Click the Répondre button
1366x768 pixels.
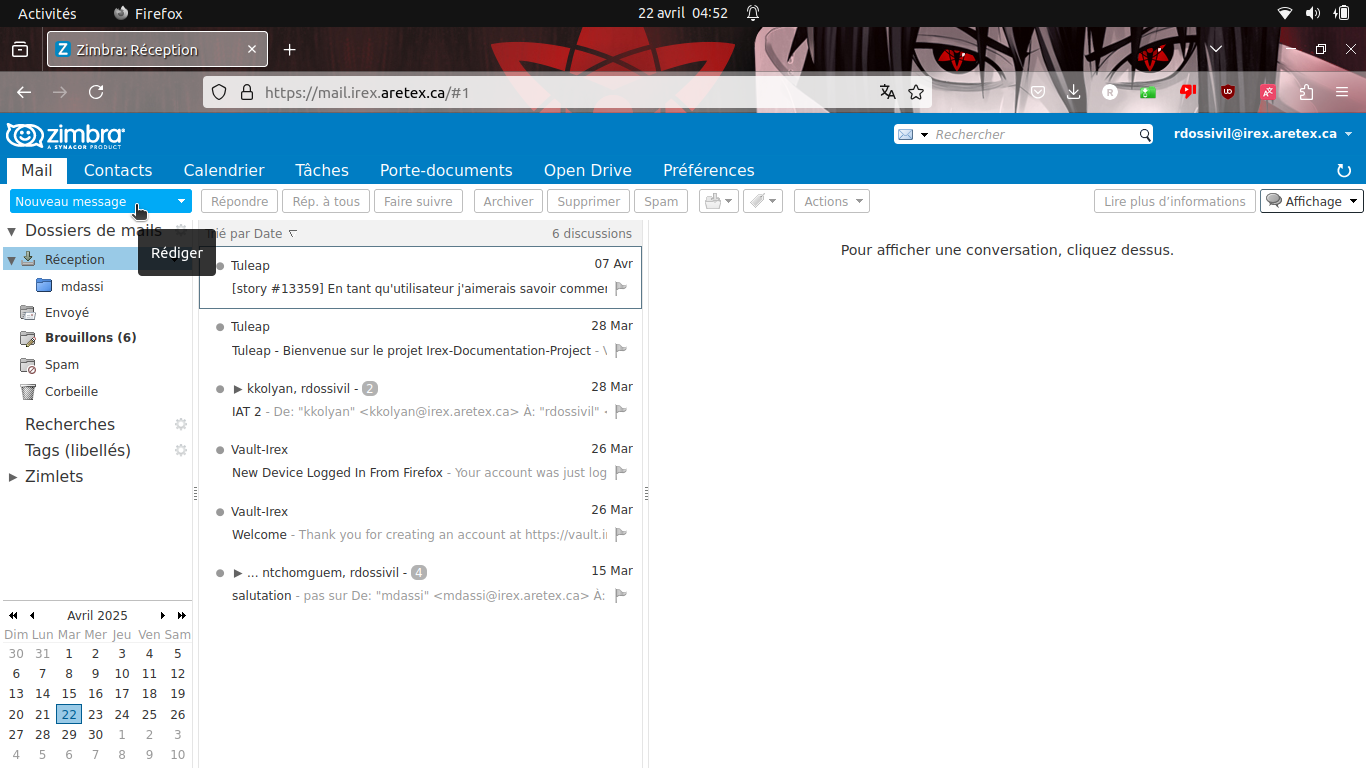(x=240, y=201)
